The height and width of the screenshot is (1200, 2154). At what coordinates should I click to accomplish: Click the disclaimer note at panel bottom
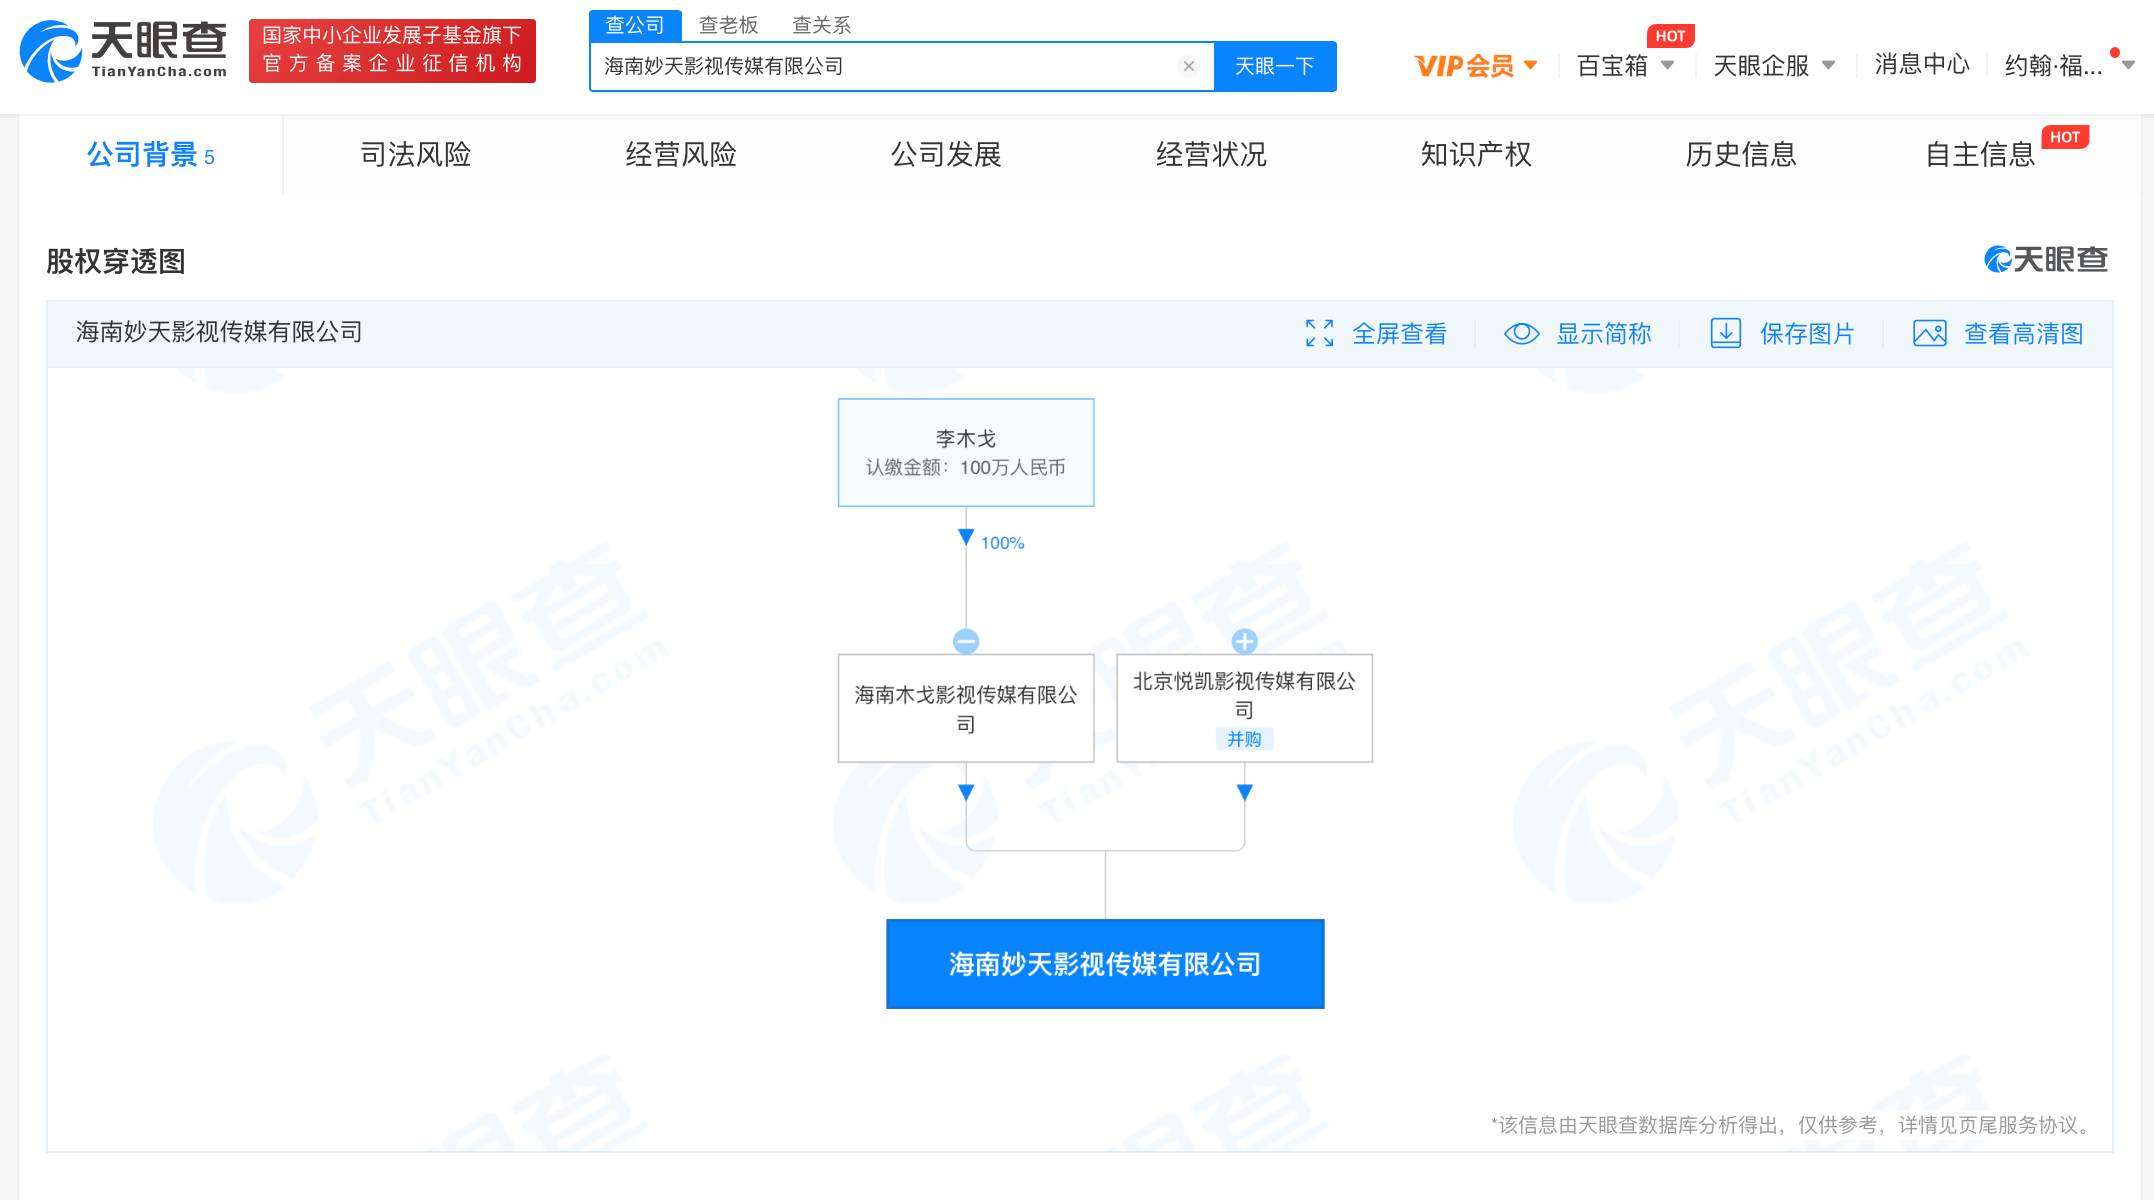(x=1793, y=1125)
